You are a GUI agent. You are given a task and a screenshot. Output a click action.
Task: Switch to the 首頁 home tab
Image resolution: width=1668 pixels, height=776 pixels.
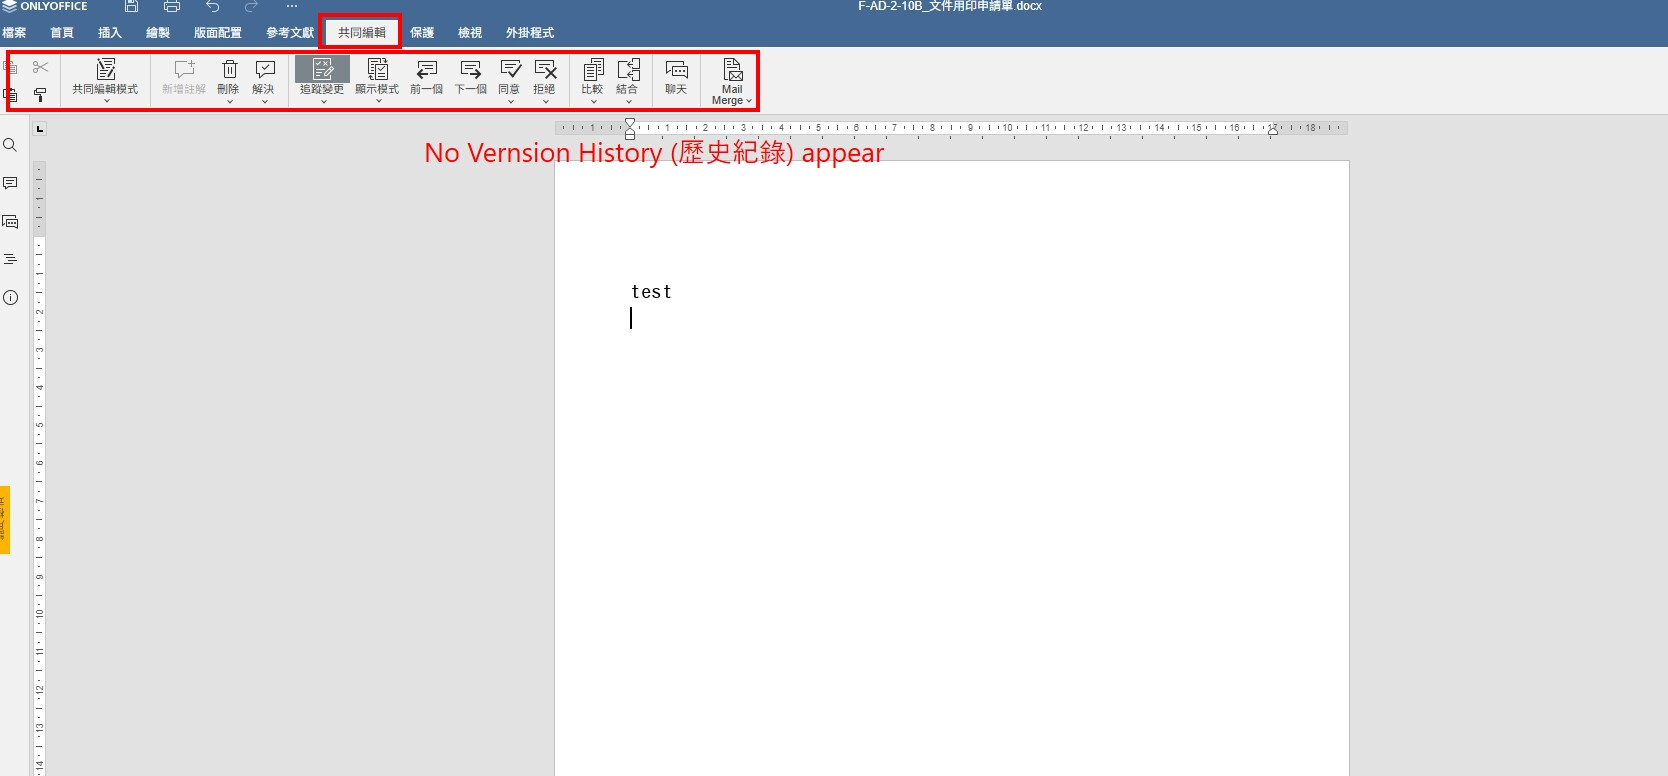tap(62, 33)
